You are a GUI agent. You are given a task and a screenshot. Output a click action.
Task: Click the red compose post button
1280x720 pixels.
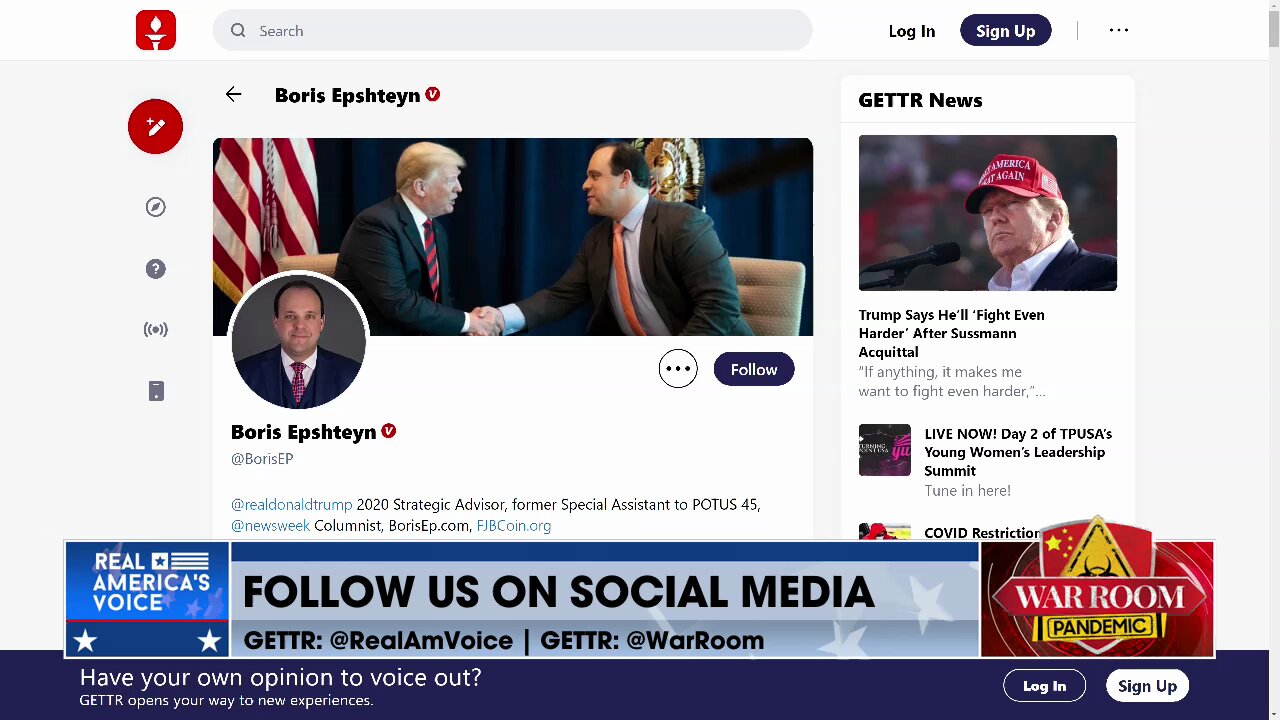click(155, 126)
